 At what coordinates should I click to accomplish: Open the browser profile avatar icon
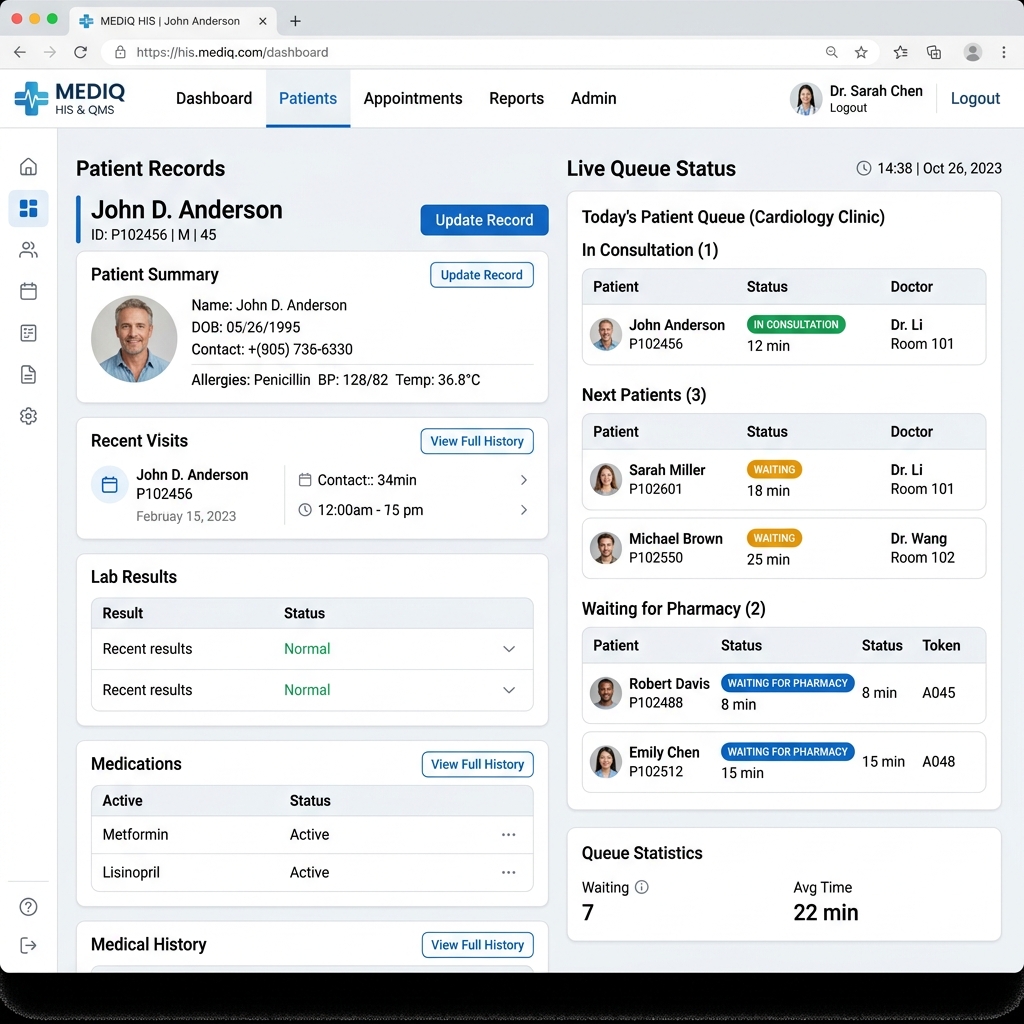pos(972,52)
